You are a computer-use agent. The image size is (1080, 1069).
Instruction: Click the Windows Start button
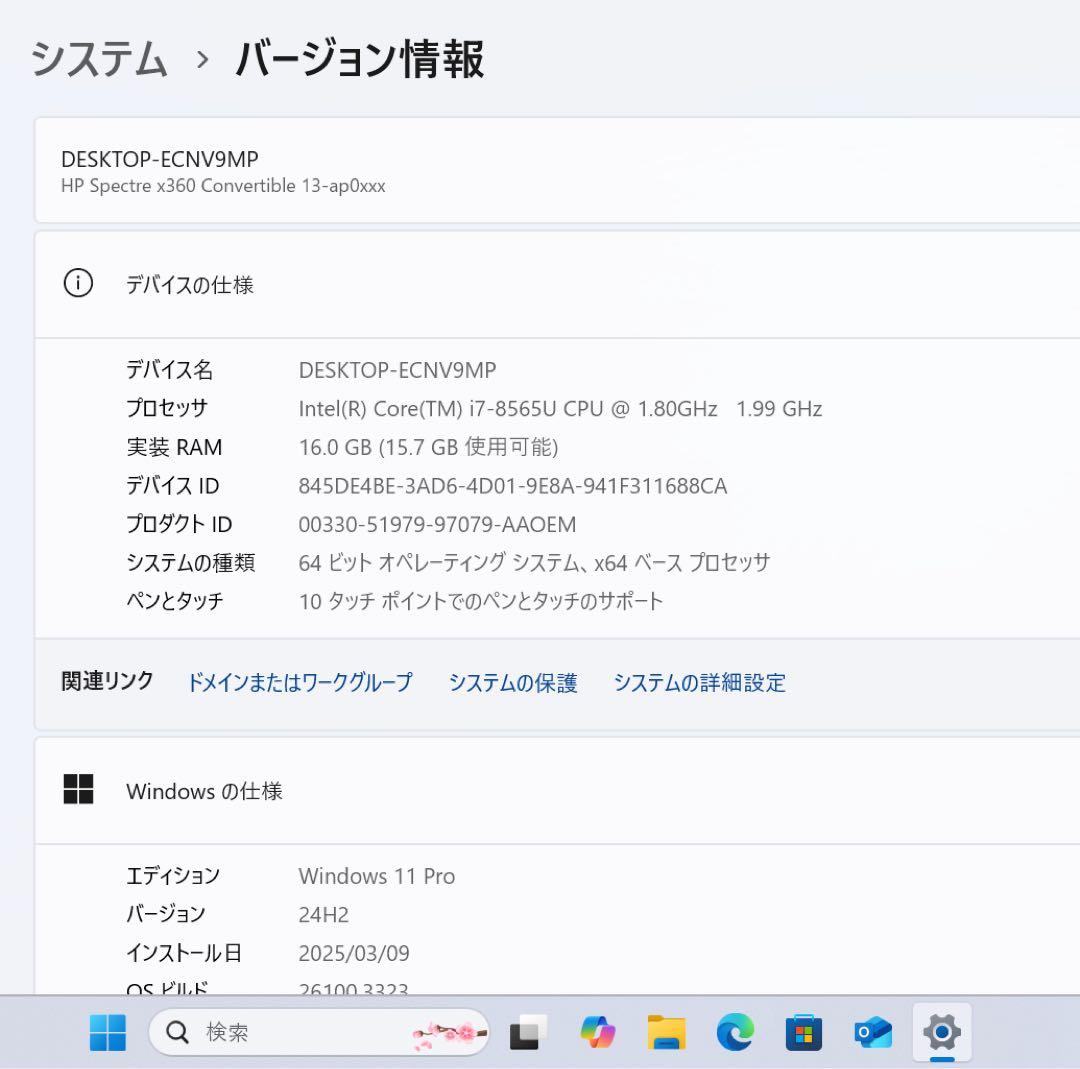(x=108, y=1033)
